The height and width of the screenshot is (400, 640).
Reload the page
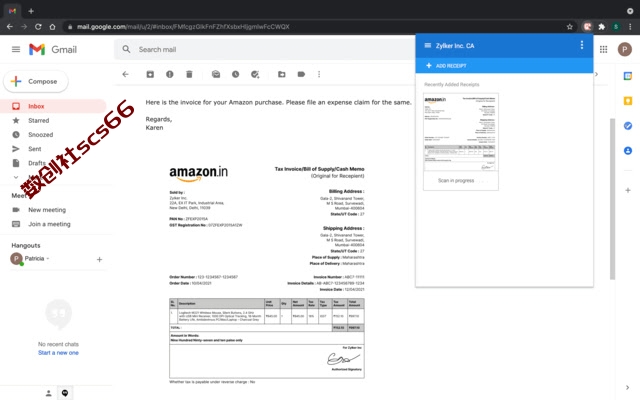[x=38, y=27]
